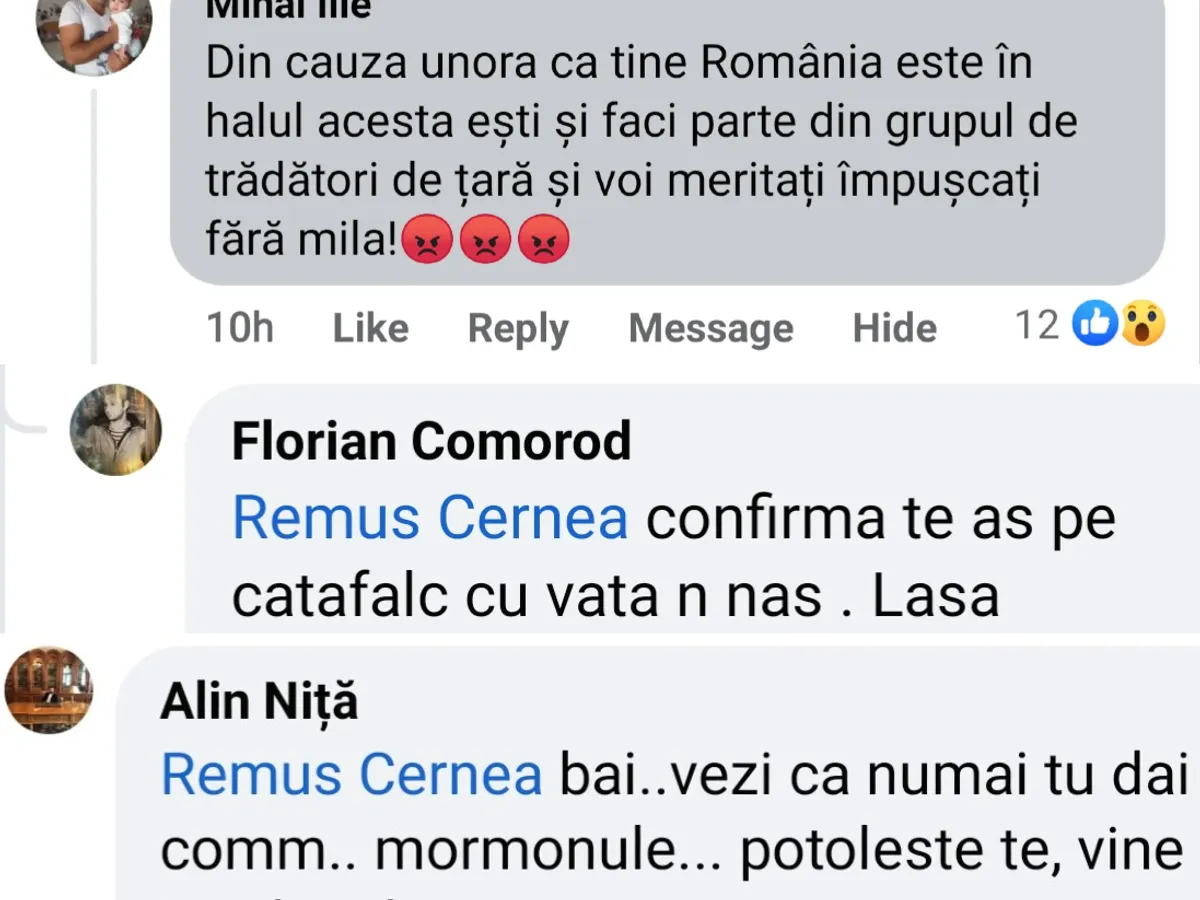Click the wow face reaction icon
The image size is (1200, 900).
point(1142,325)
